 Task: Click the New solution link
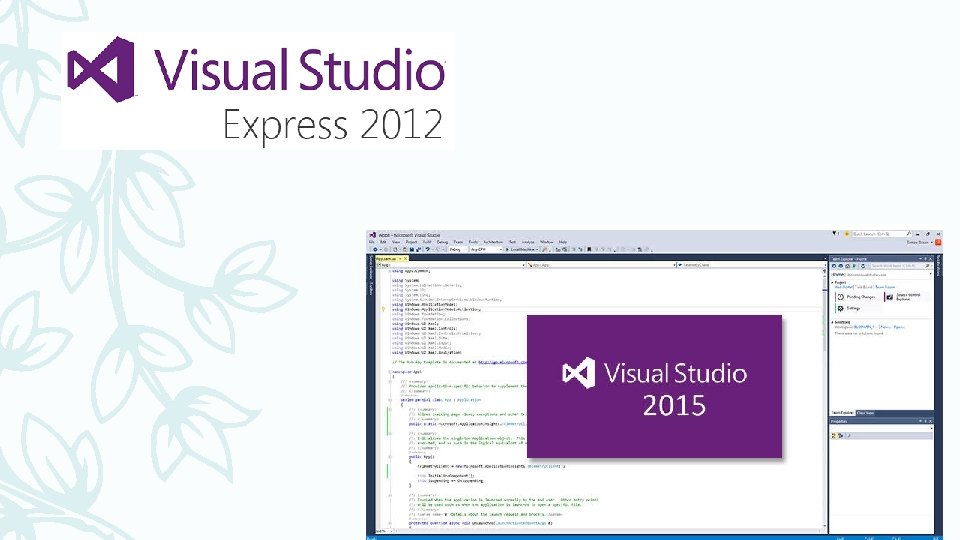[884, 327]
